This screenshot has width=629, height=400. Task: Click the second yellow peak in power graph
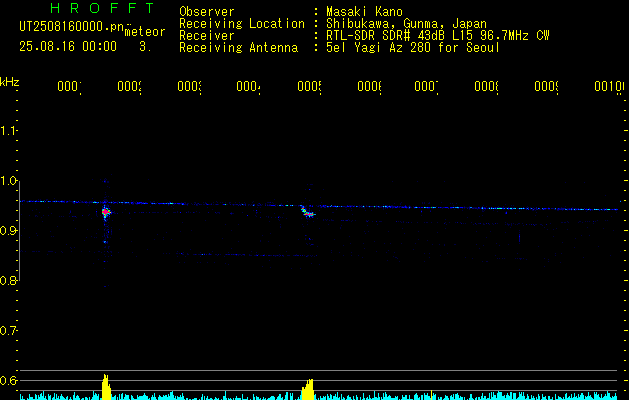[x=308, y=389]
